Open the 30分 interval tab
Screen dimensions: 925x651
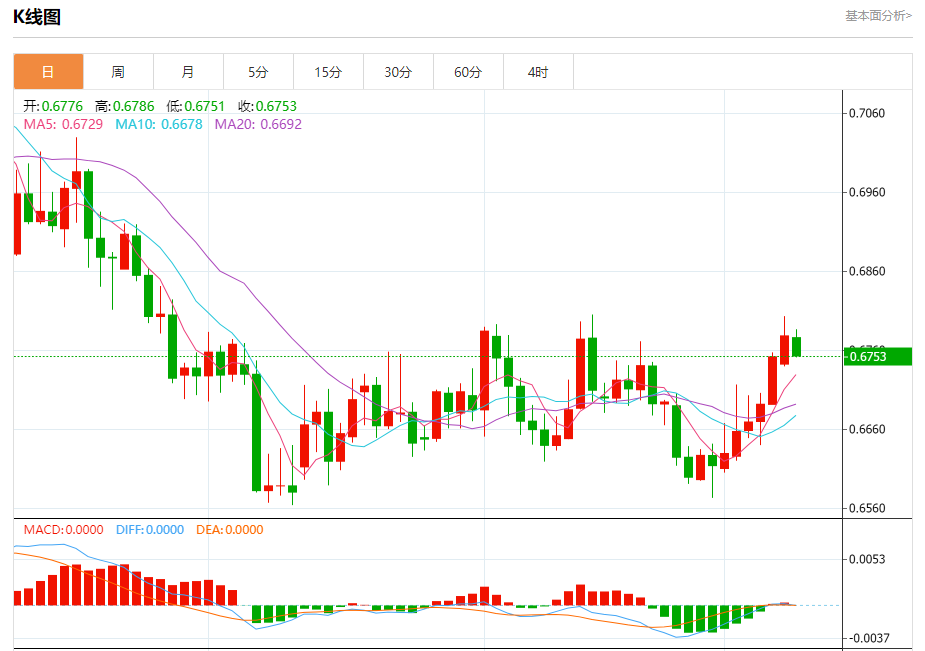tap(398, 72)
